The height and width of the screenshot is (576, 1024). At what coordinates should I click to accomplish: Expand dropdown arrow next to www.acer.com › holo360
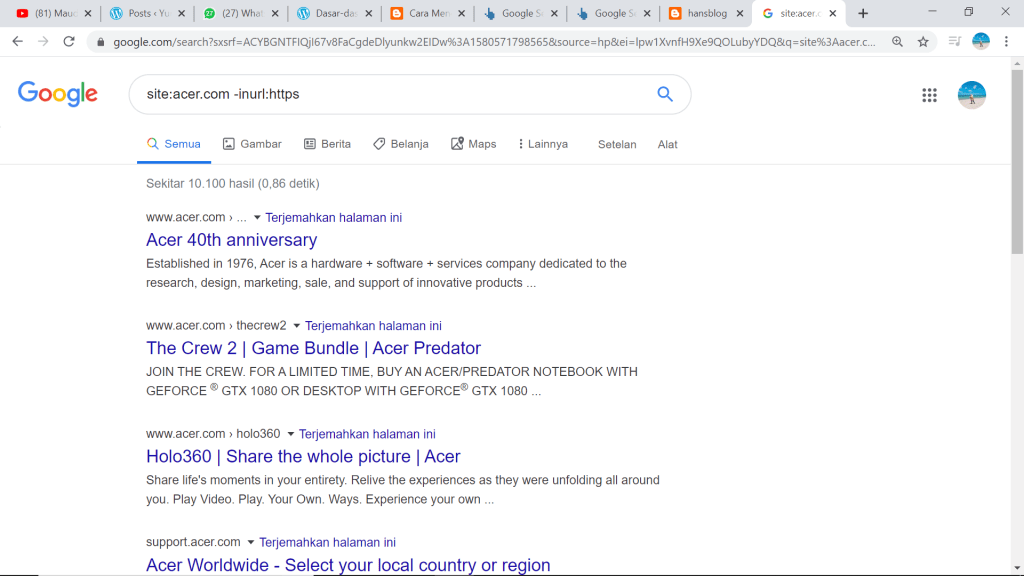pos(290,434)
